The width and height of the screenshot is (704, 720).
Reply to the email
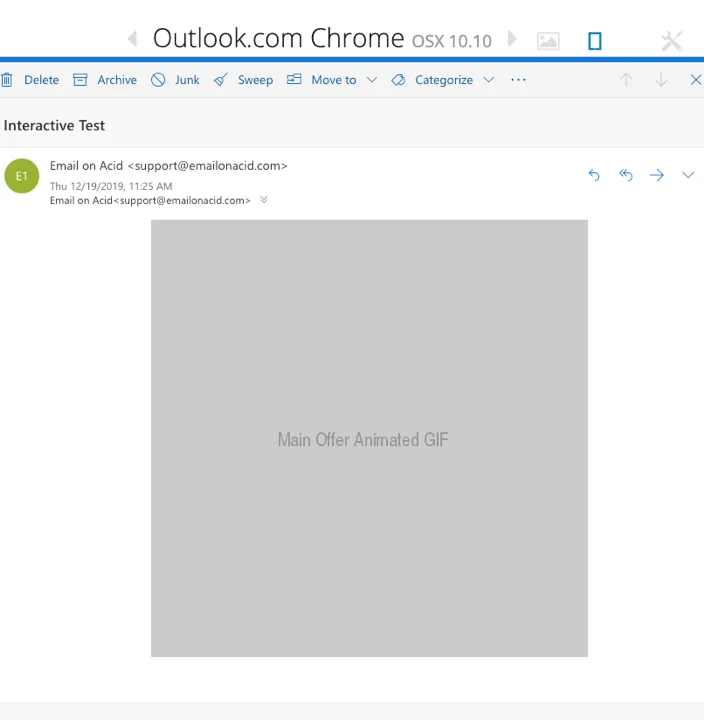tap(594, 175)
